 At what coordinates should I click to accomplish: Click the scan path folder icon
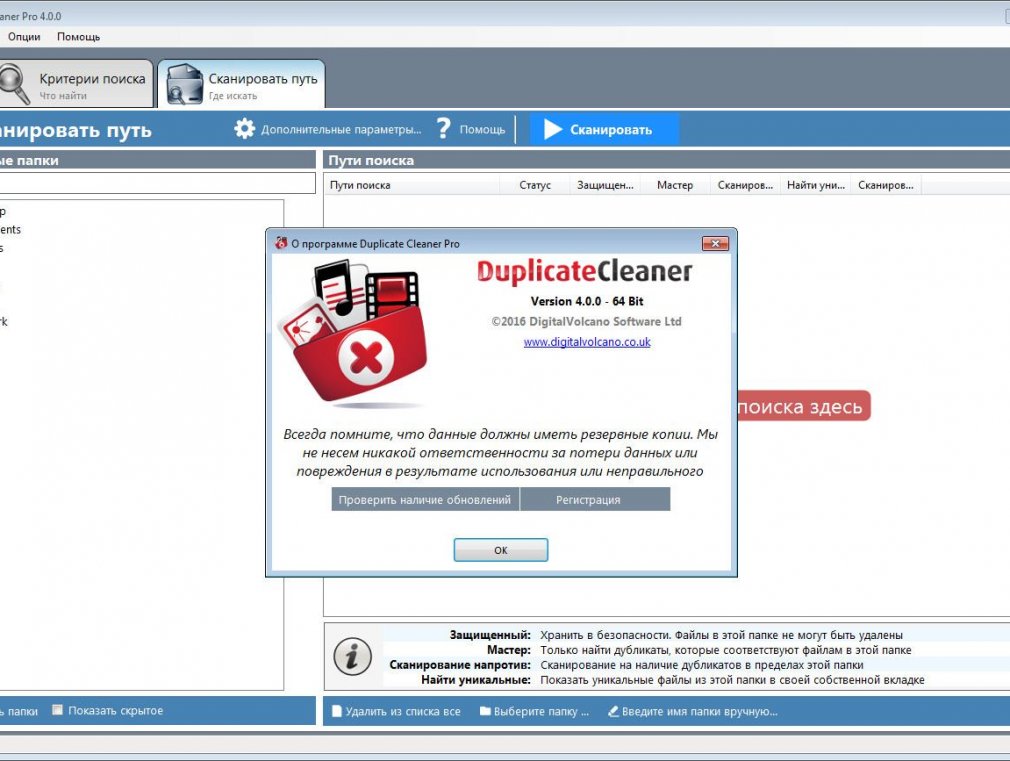[185, 84]
